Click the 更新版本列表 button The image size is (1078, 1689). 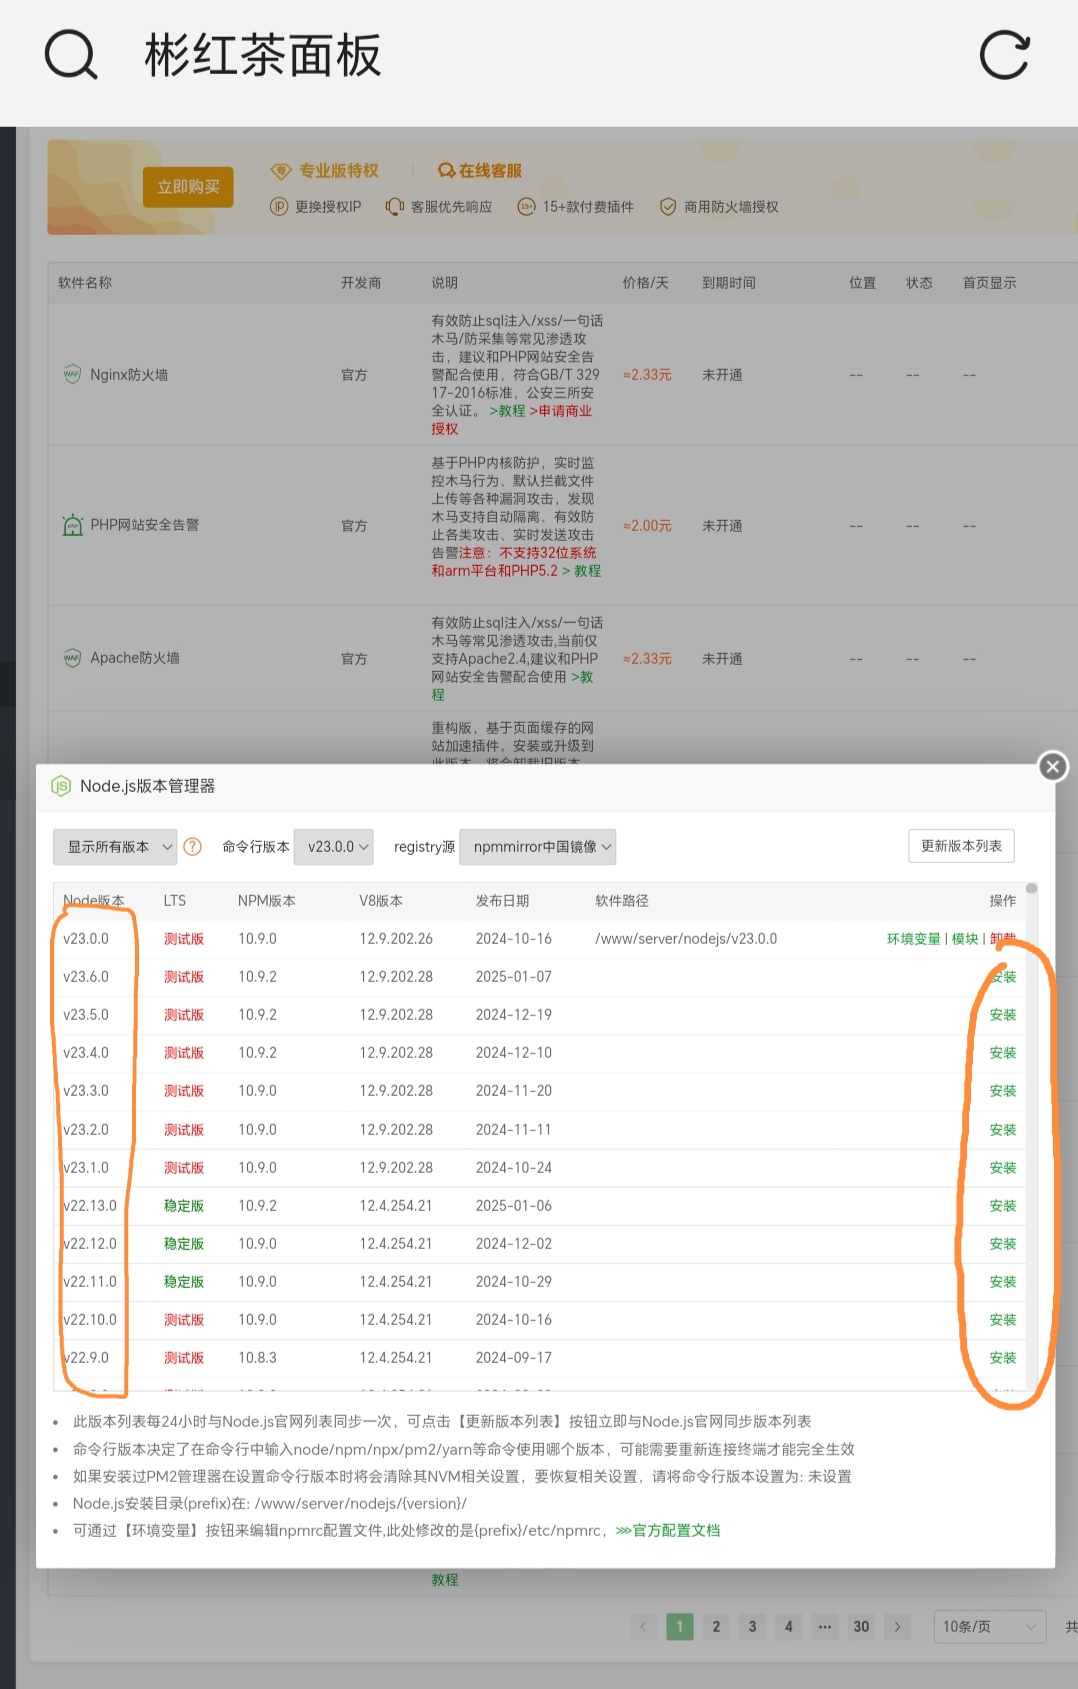(961, 846)
